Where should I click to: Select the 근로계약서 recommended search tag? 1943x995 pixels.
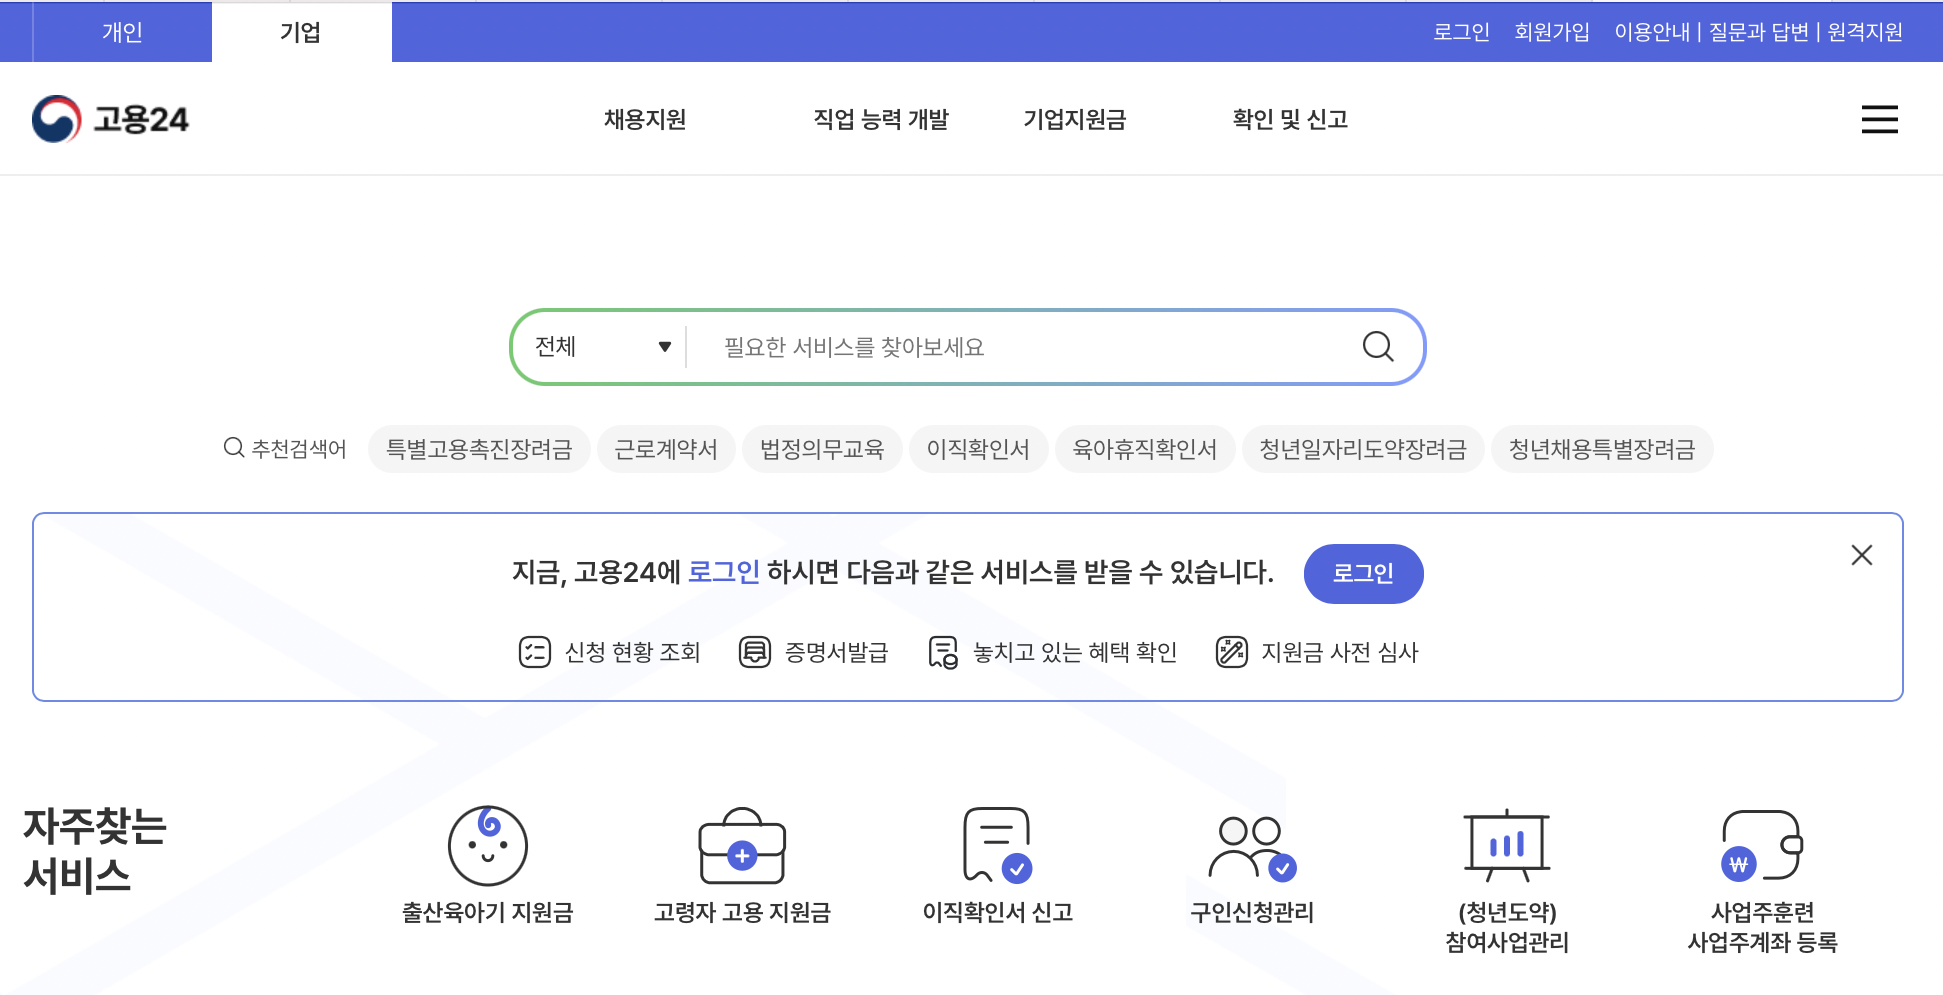[666, 449]
